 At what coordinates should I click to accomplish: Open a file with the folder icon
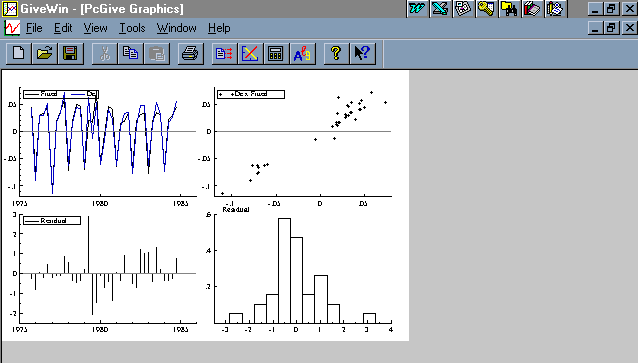pos(44,53)
